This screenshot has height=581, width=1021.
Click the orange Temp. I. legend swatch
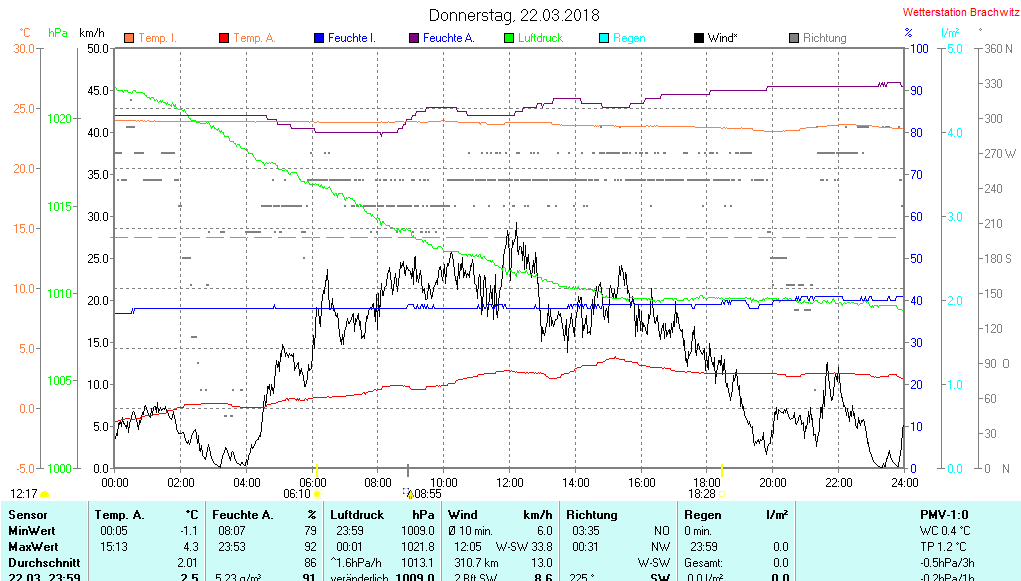128,38
